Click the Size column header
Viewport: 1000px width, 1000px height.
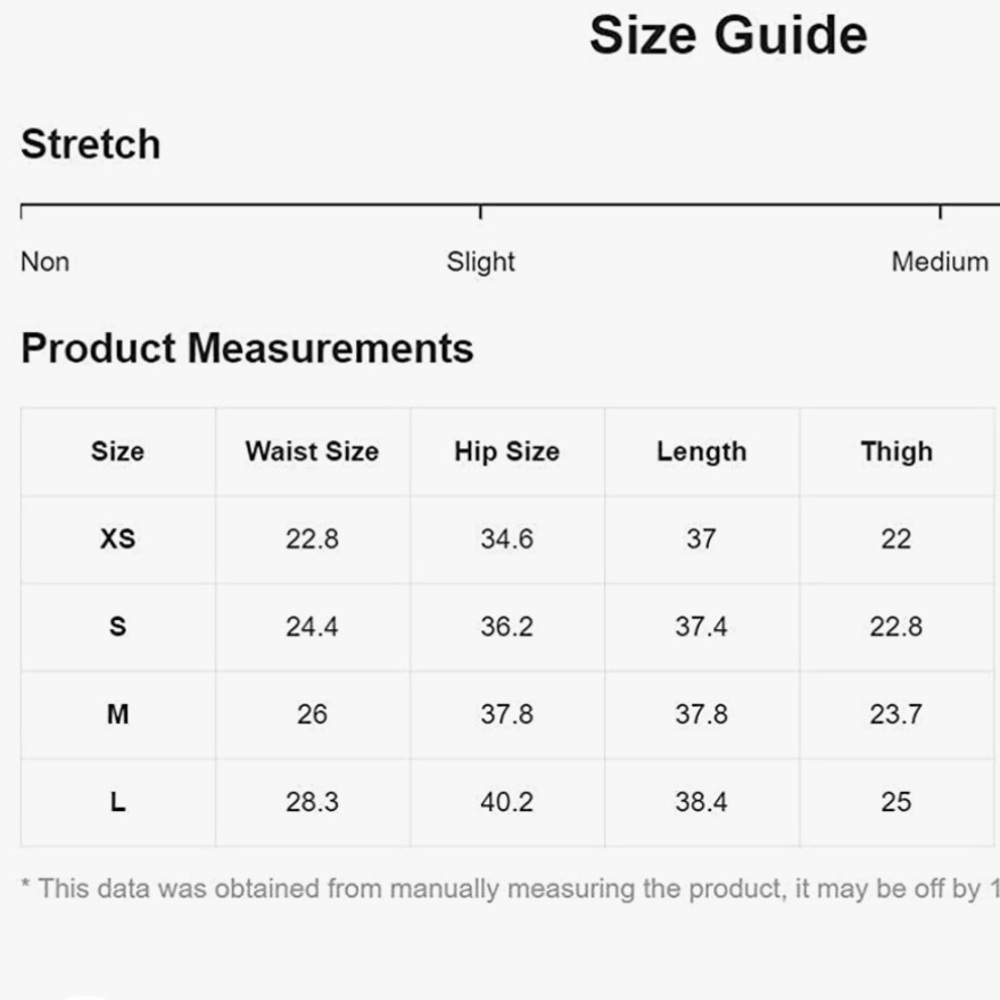(118, 452)
